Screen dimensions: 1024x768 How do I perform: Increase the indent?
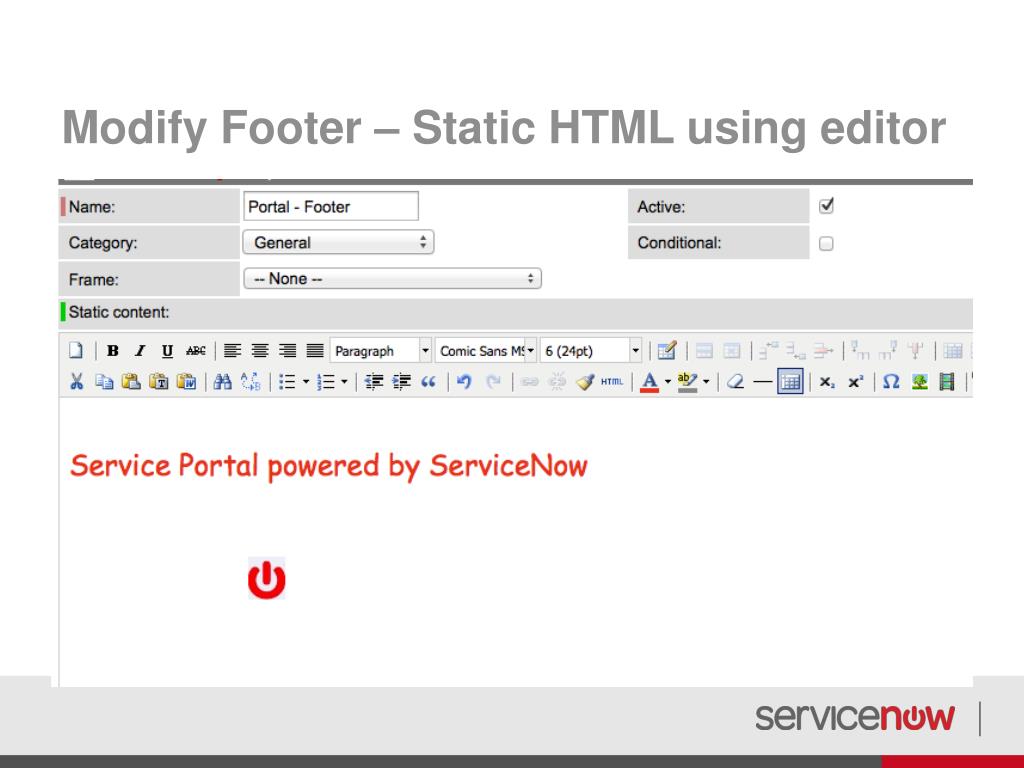tap(402, 381)
